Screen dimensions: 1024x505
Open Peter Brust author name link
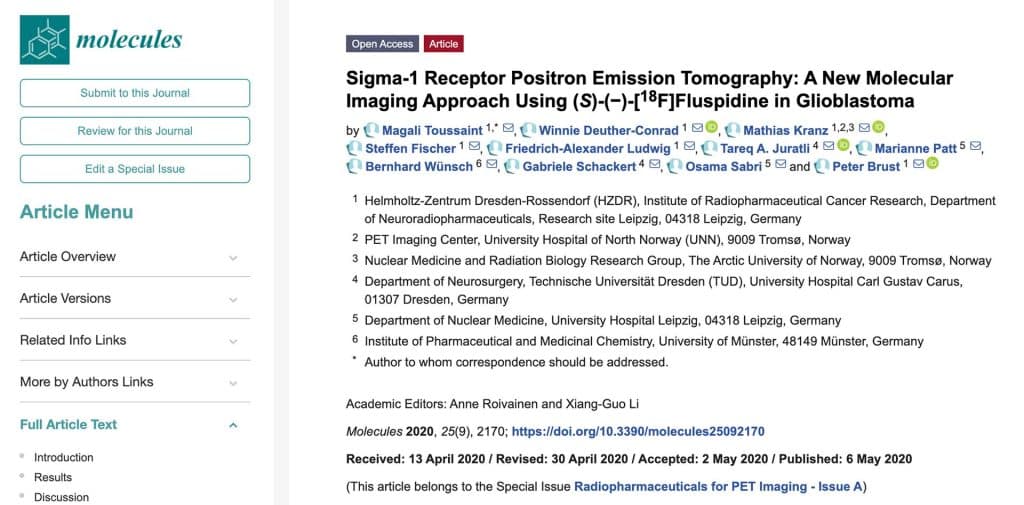point(866,167)
